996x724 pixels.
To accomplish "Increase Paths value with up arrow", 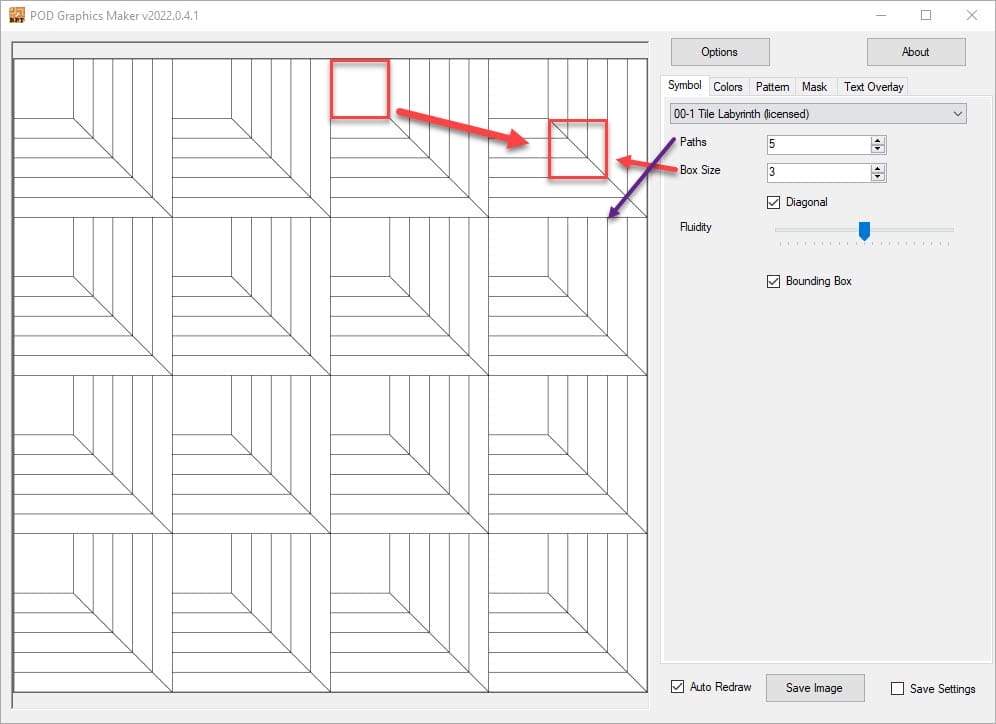I will click(878, 141).
